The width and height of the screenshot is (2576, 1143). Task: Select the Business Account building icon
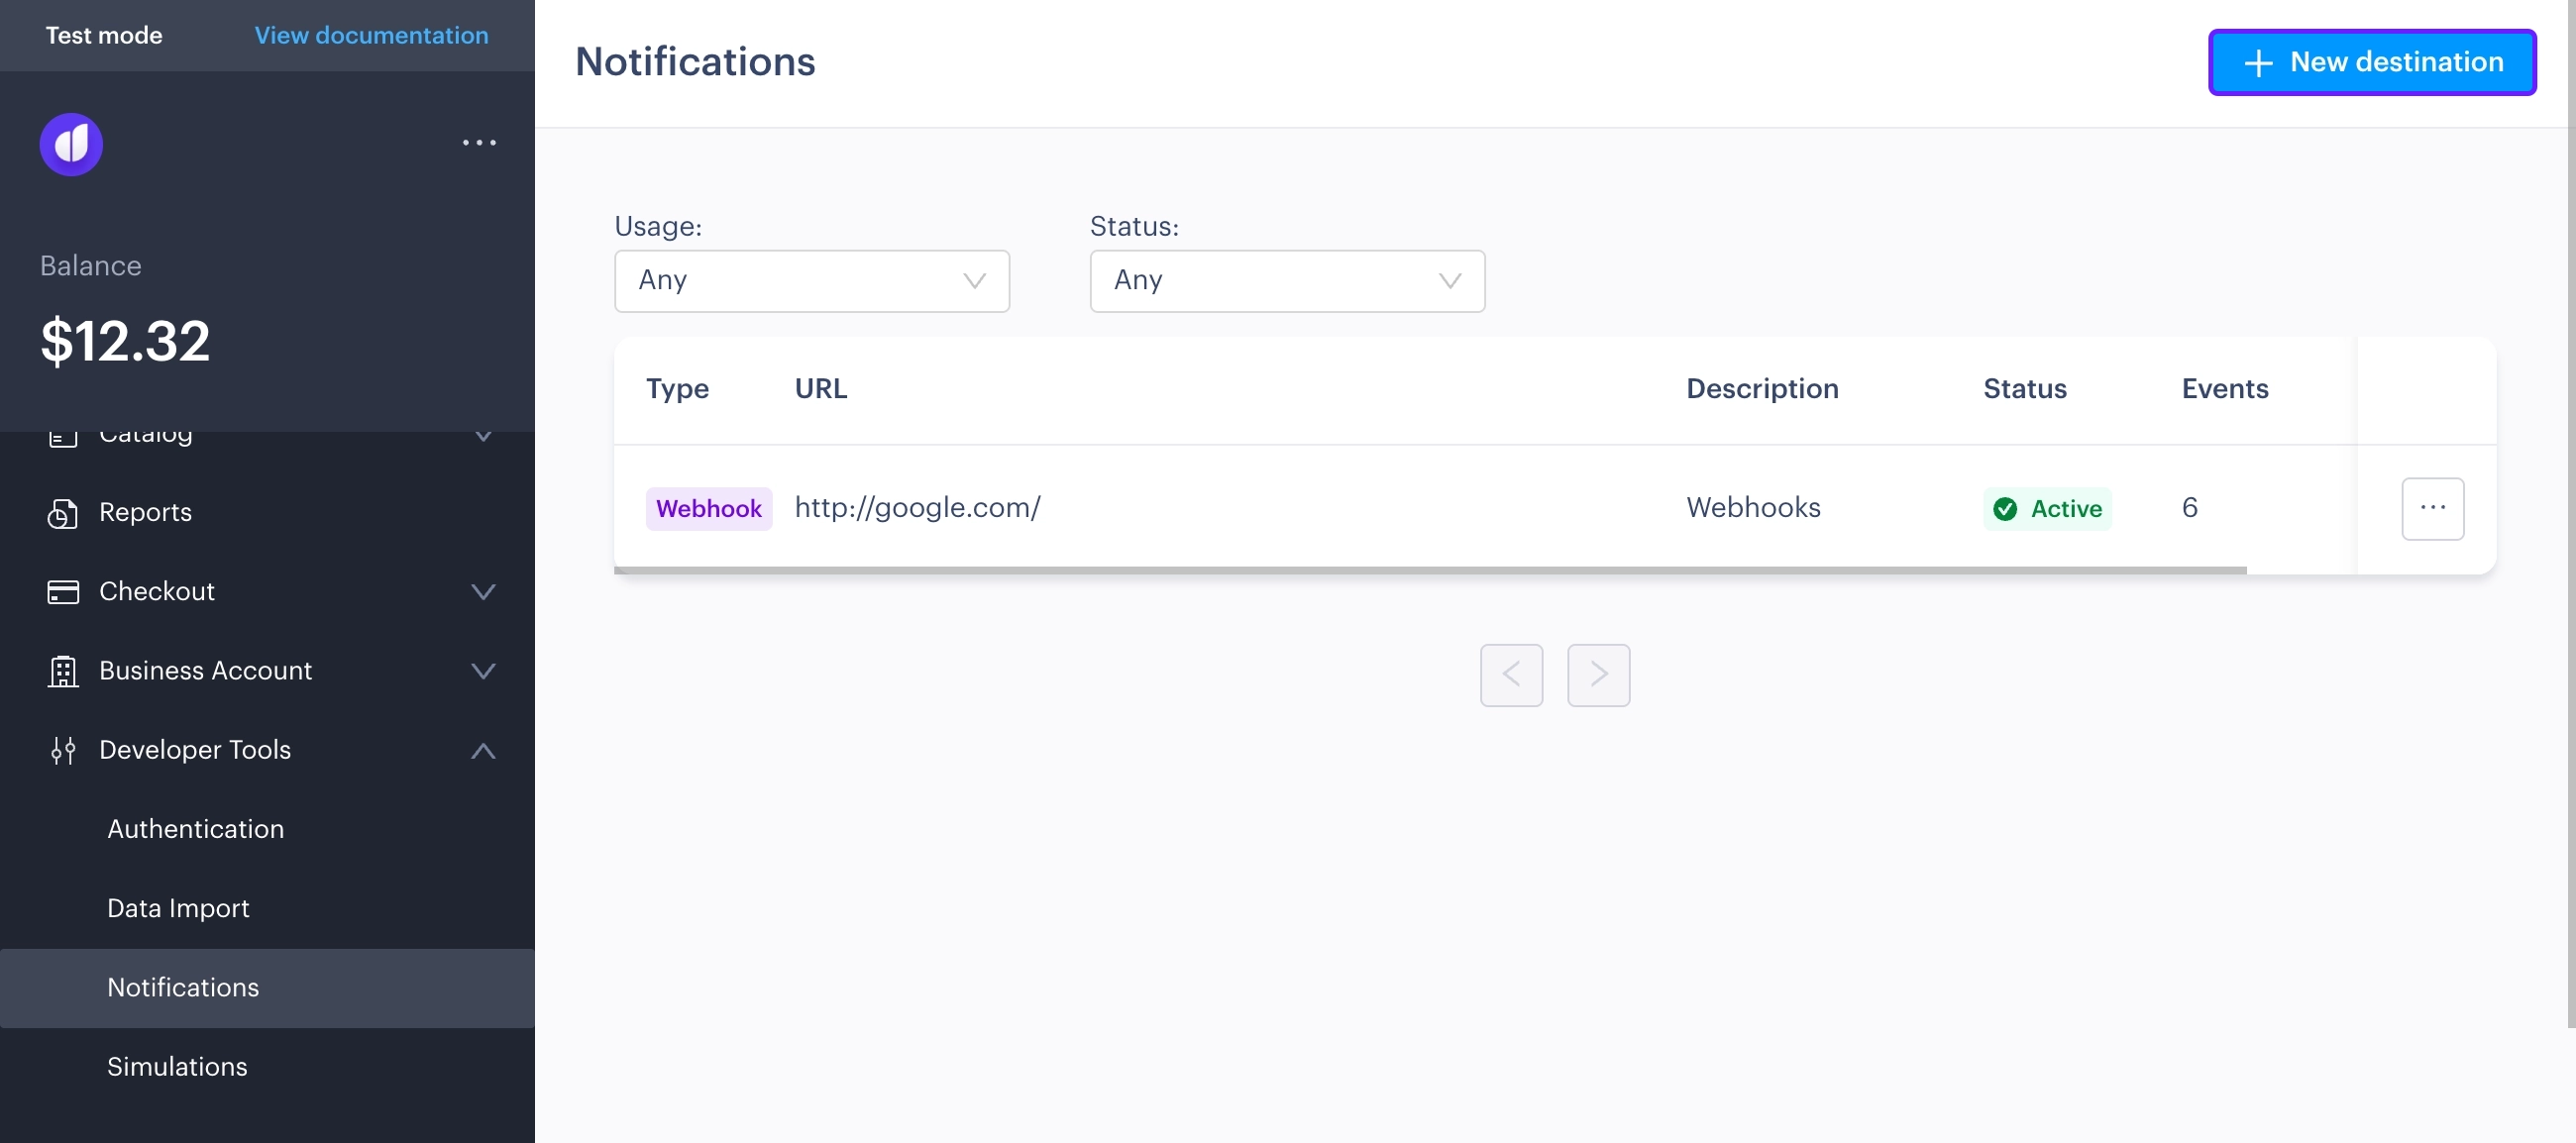(62, 671)
